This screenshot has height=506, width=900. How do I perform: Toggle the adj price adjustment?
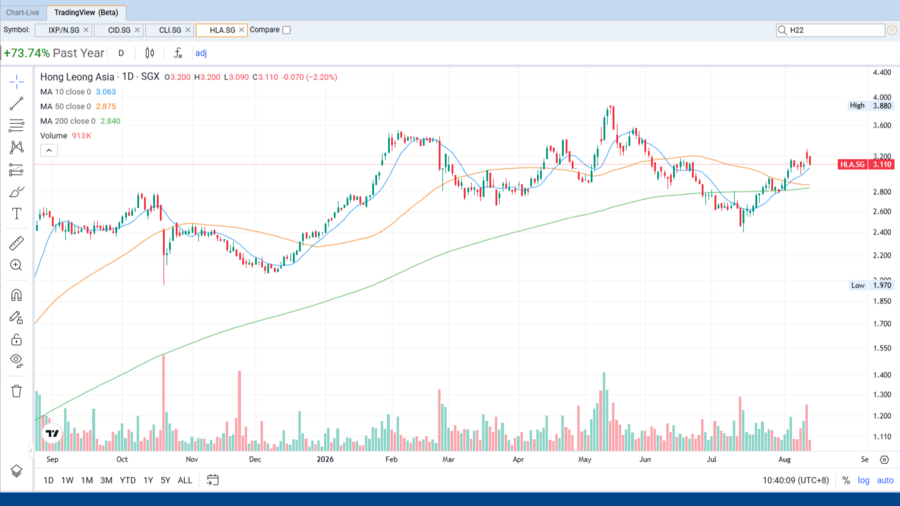coord(201,53)
